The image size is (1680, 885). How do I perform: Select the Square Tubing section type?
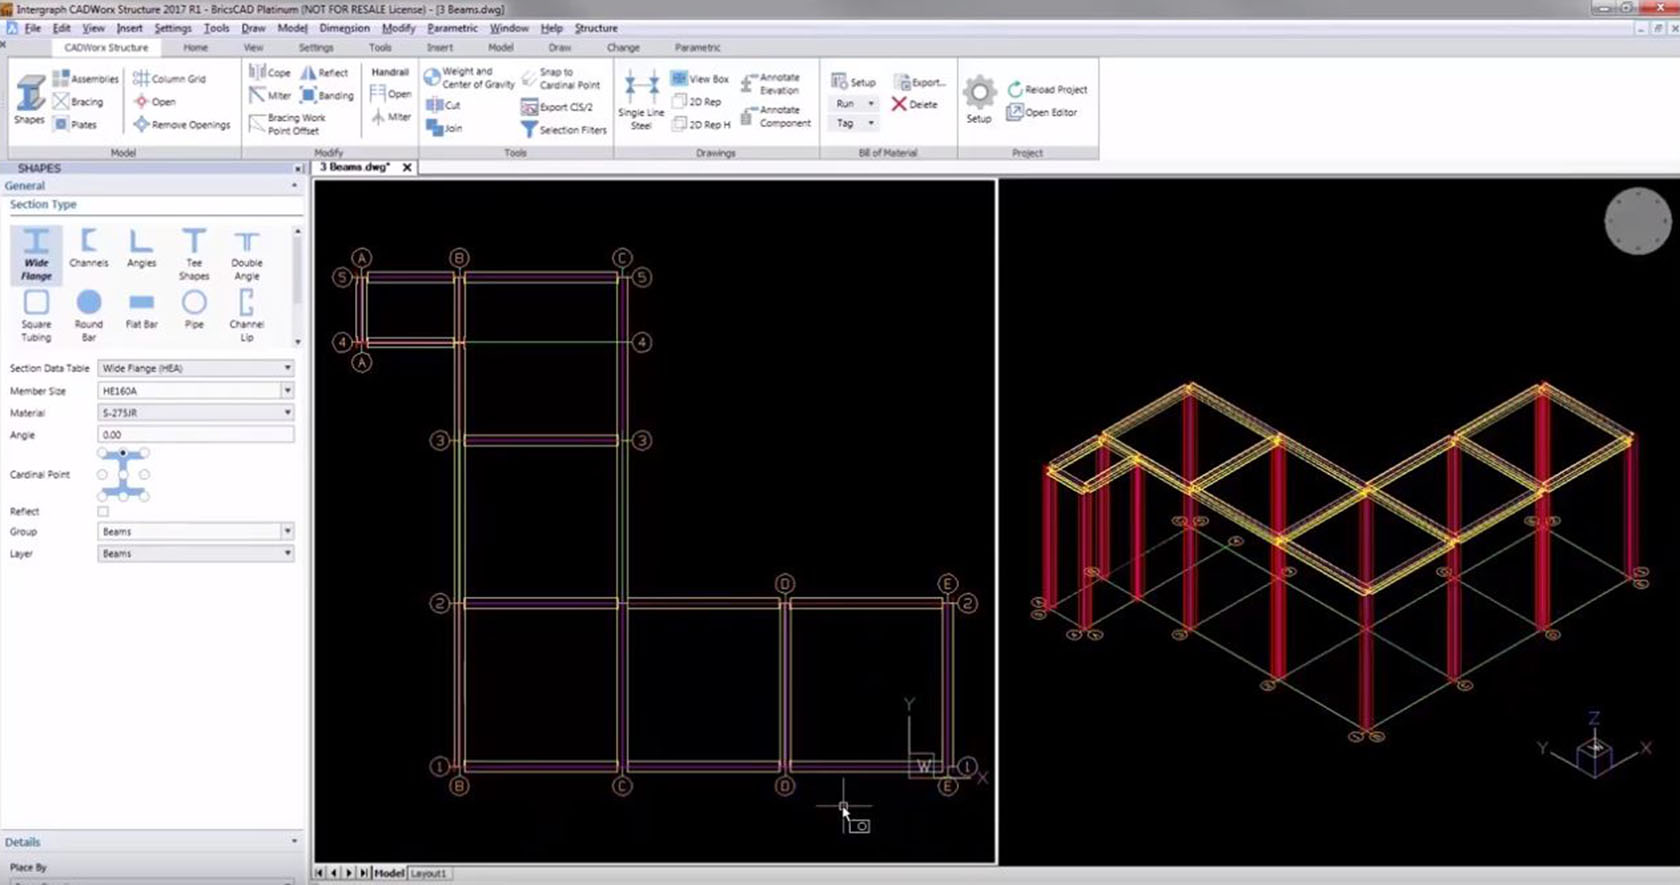tap(36, 315)
